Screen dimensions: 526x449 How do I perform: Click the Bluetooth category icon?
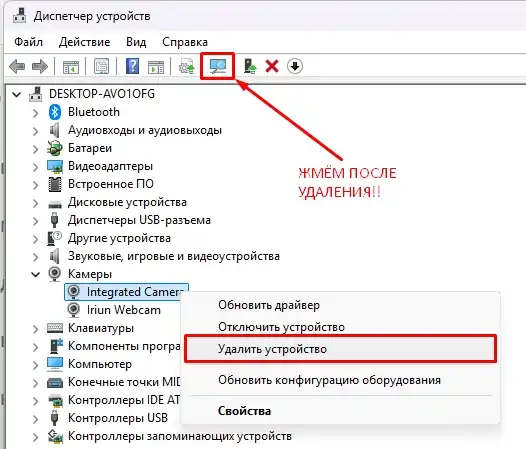click(55, 112)
